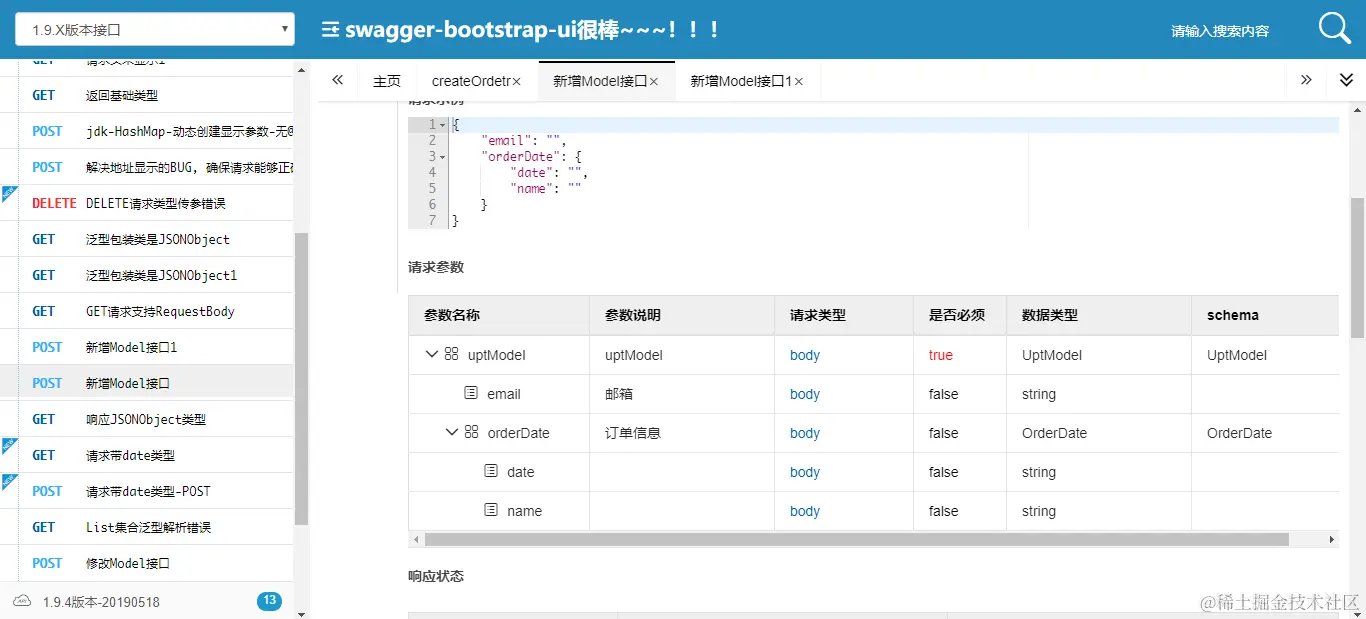
Task: Fold JSON code at line 1
Action: (x=442, y=125)
